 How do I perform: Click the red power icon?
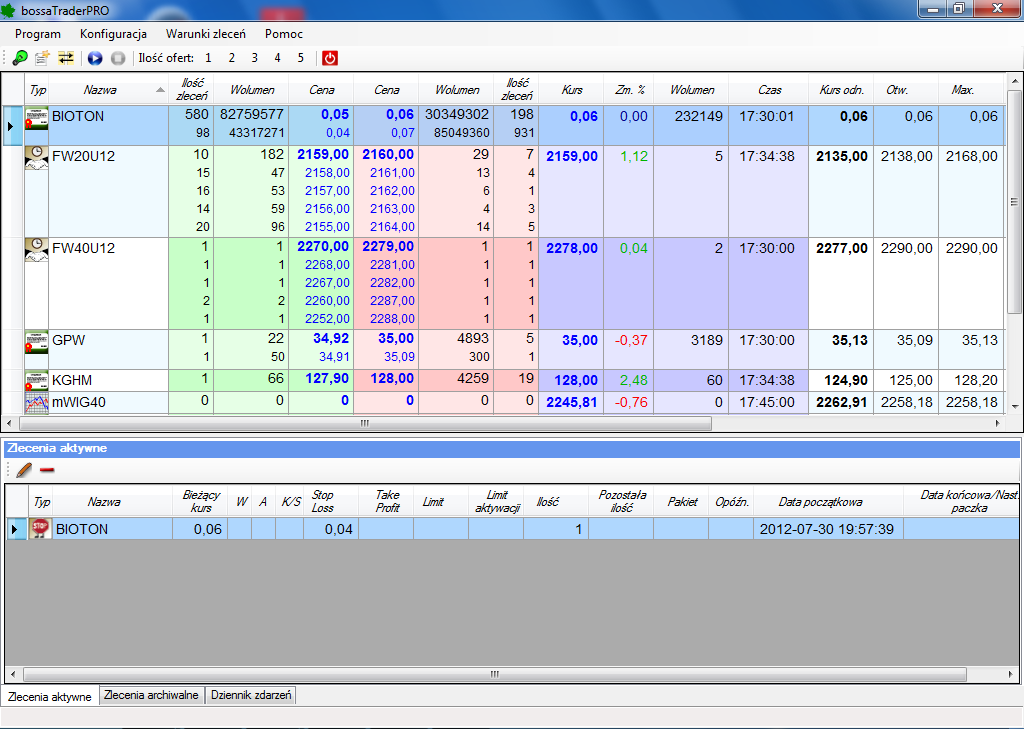click(330, 58)
